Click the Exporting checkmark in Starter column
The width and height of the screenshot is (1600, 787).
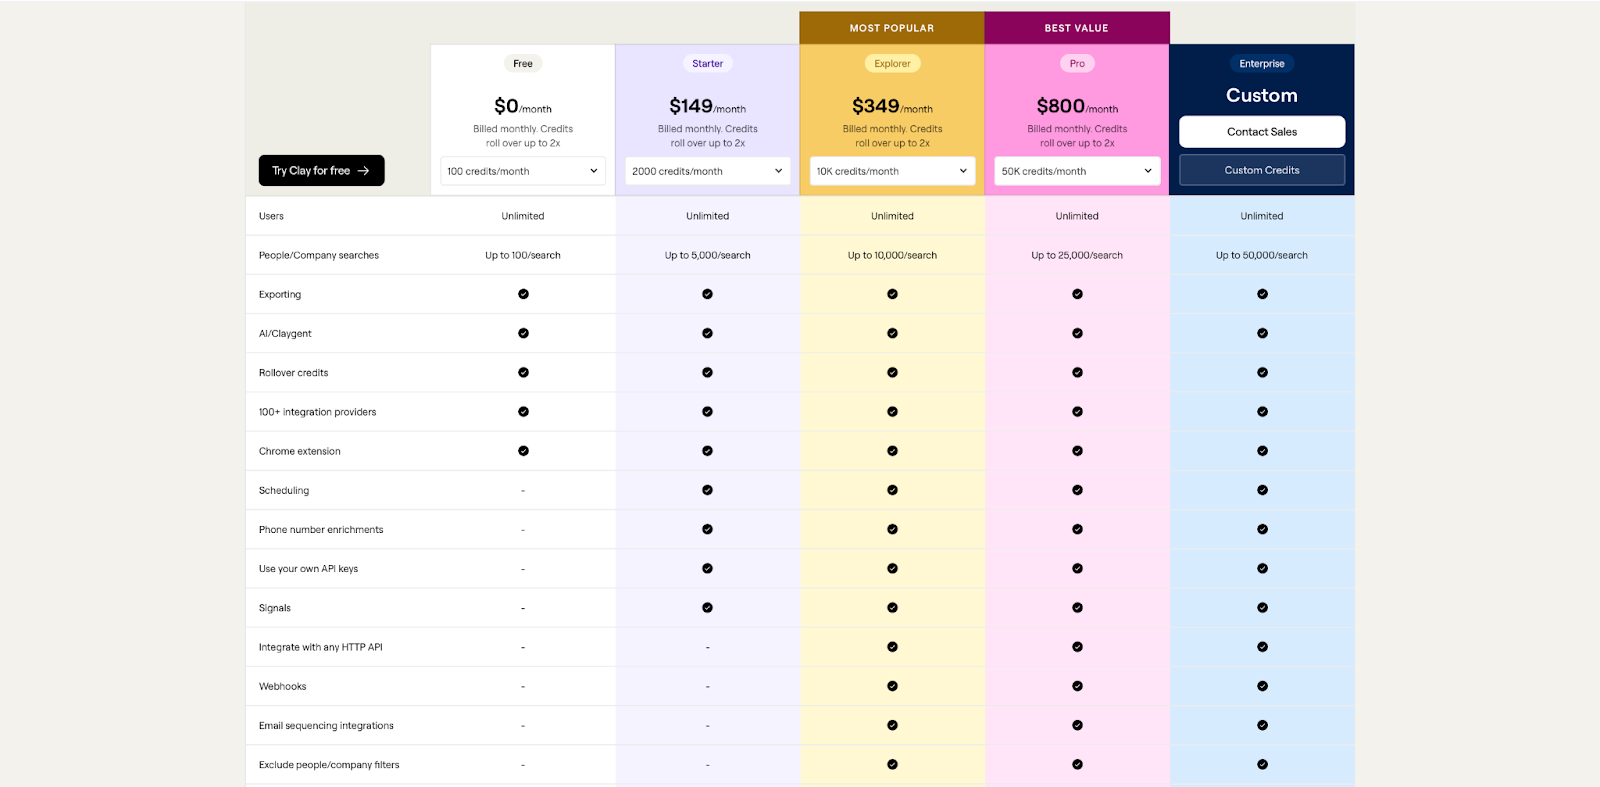(708, 294)
